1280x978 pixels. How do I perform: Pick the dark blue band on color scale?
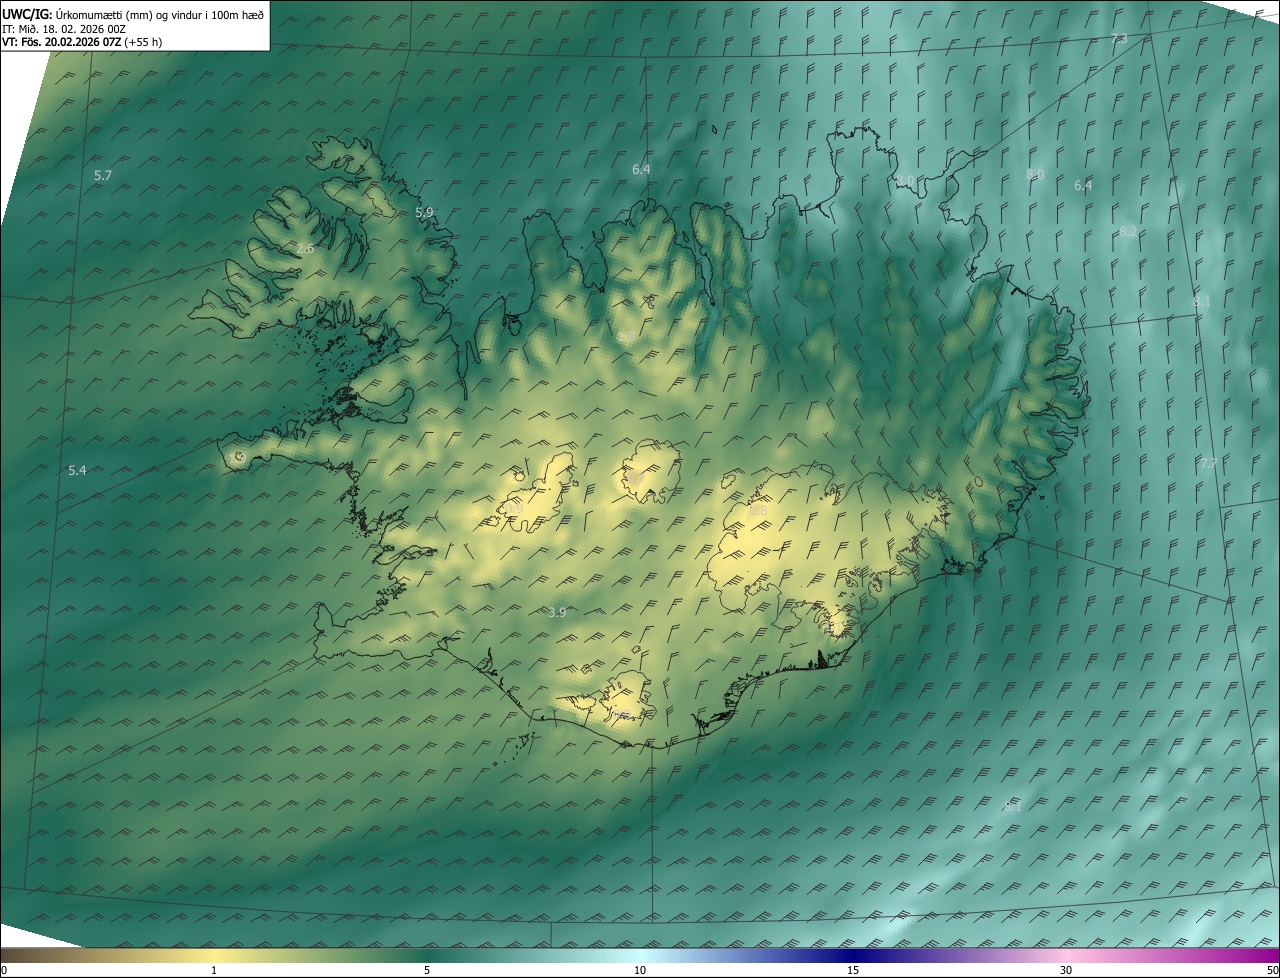coord(853,955)
